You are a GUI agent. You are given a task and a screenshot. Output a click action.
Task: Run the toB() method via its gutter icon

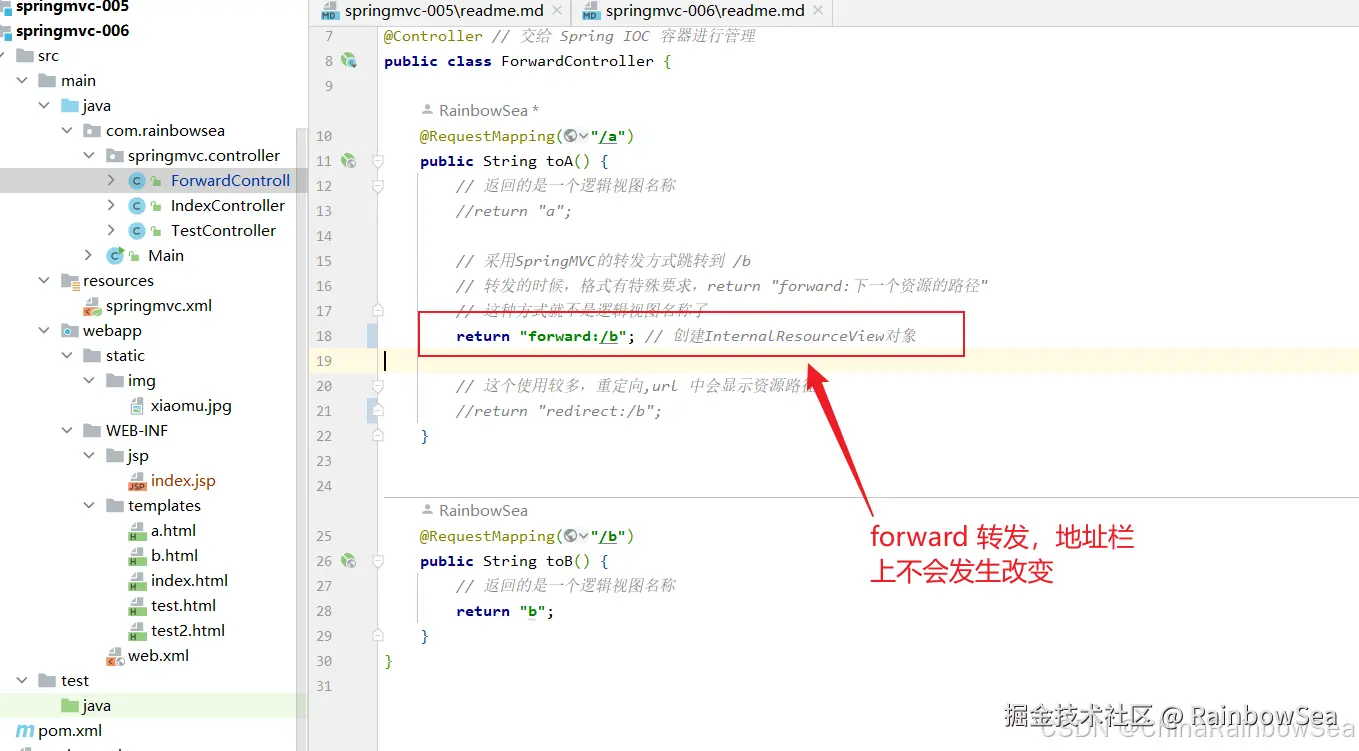(350, 561)
